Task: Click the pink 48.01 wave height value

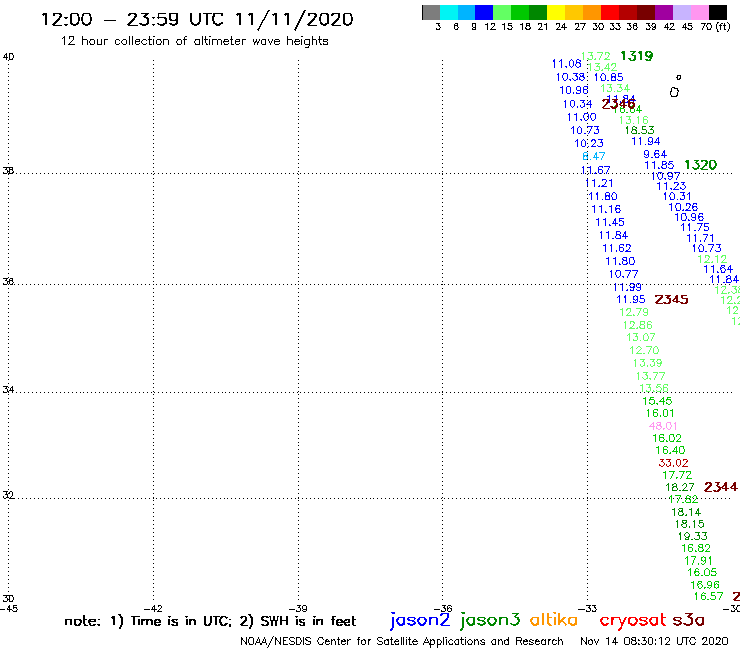Action: click(x=663, y=426)
